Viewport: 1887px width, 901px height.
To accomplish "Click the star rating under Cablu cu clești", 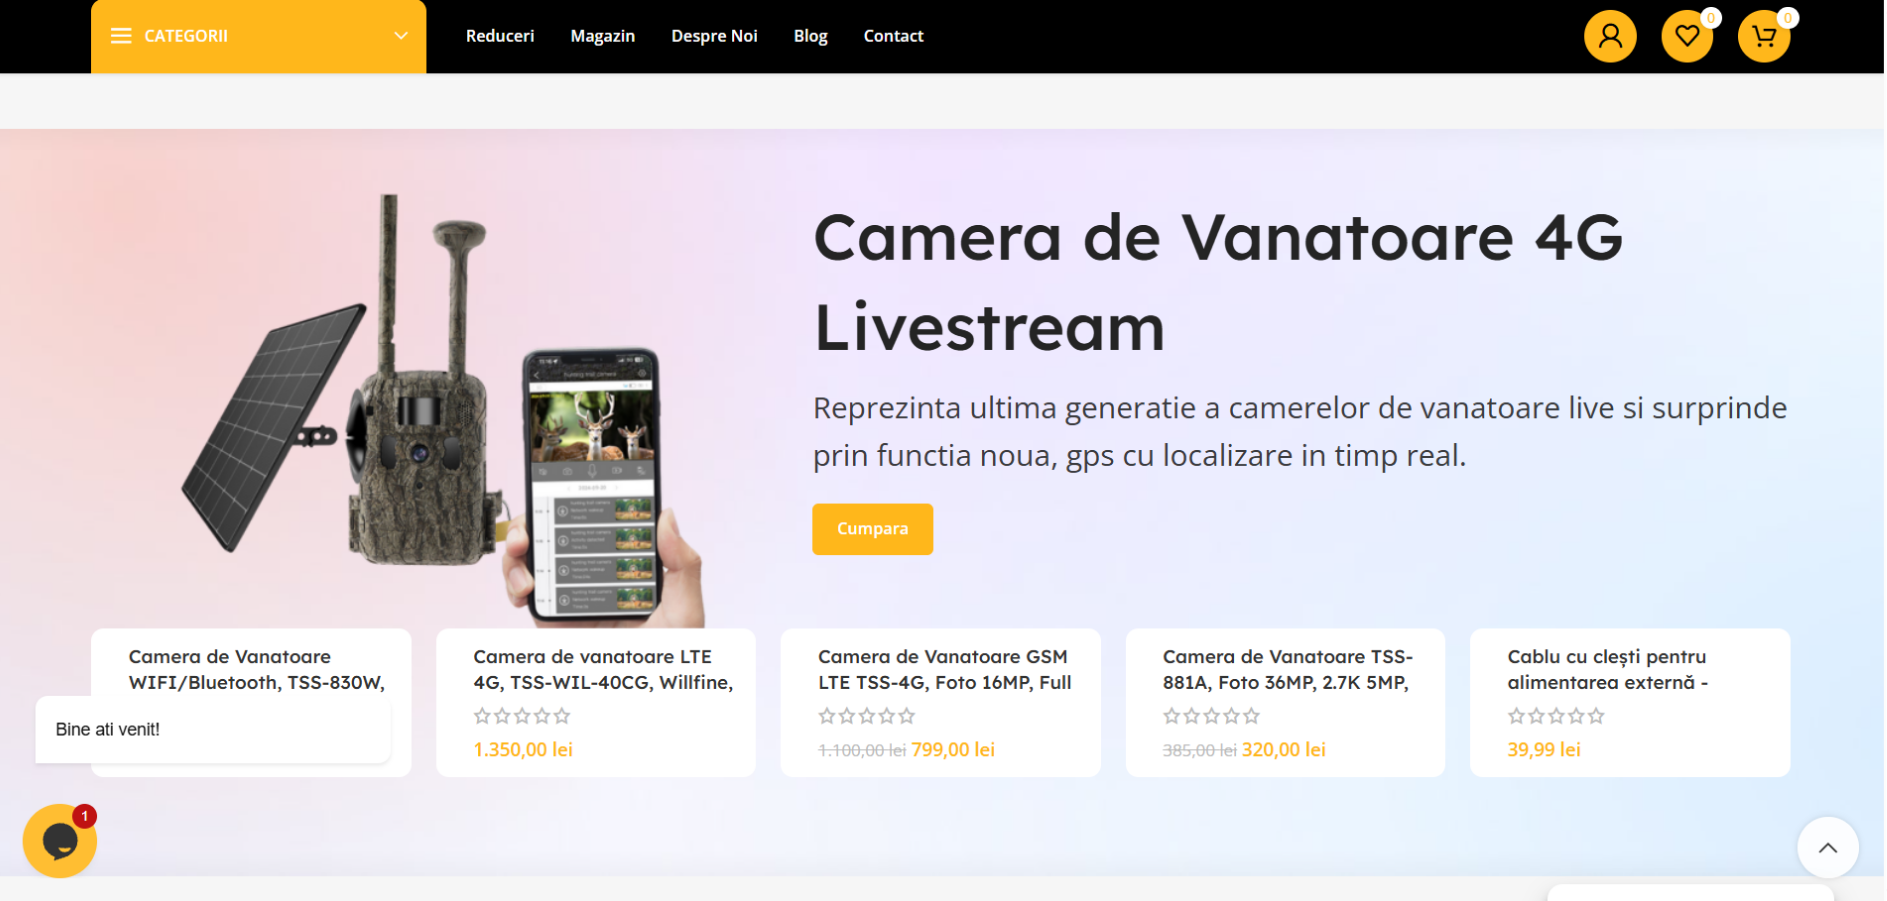I will tap(1558, 717).
